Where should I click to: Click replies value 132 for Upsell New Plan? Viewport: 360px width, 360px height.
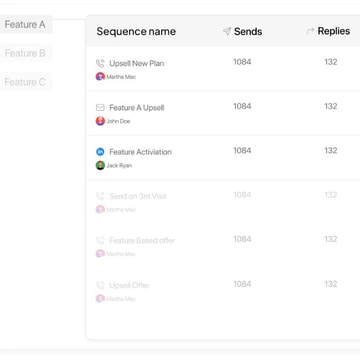(x=331, y=62)
